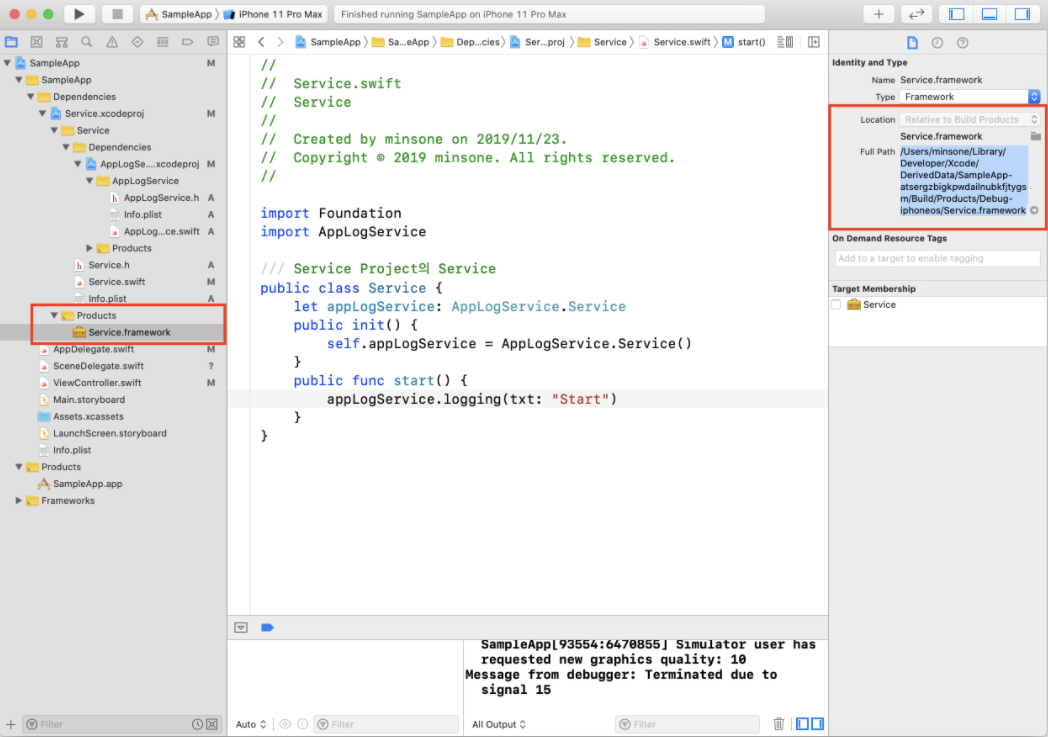Select Service.swift in navigator
Image resolution: width=1048 pixels, height=737 pixels.
116,282
